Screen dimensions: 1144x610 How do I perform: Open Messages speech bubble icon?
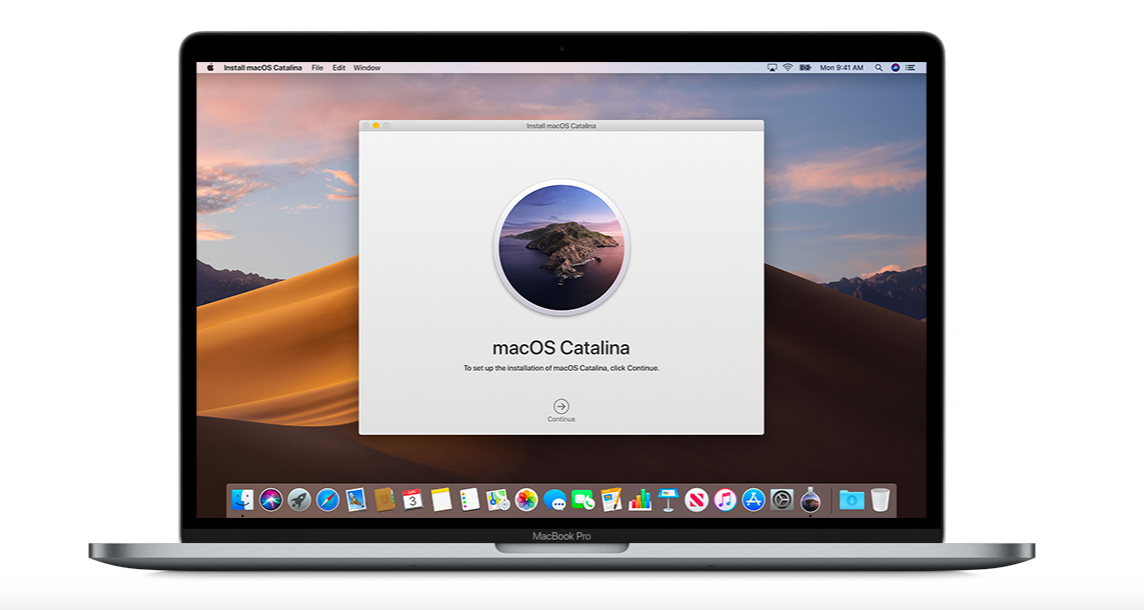[x=554, y=500]
